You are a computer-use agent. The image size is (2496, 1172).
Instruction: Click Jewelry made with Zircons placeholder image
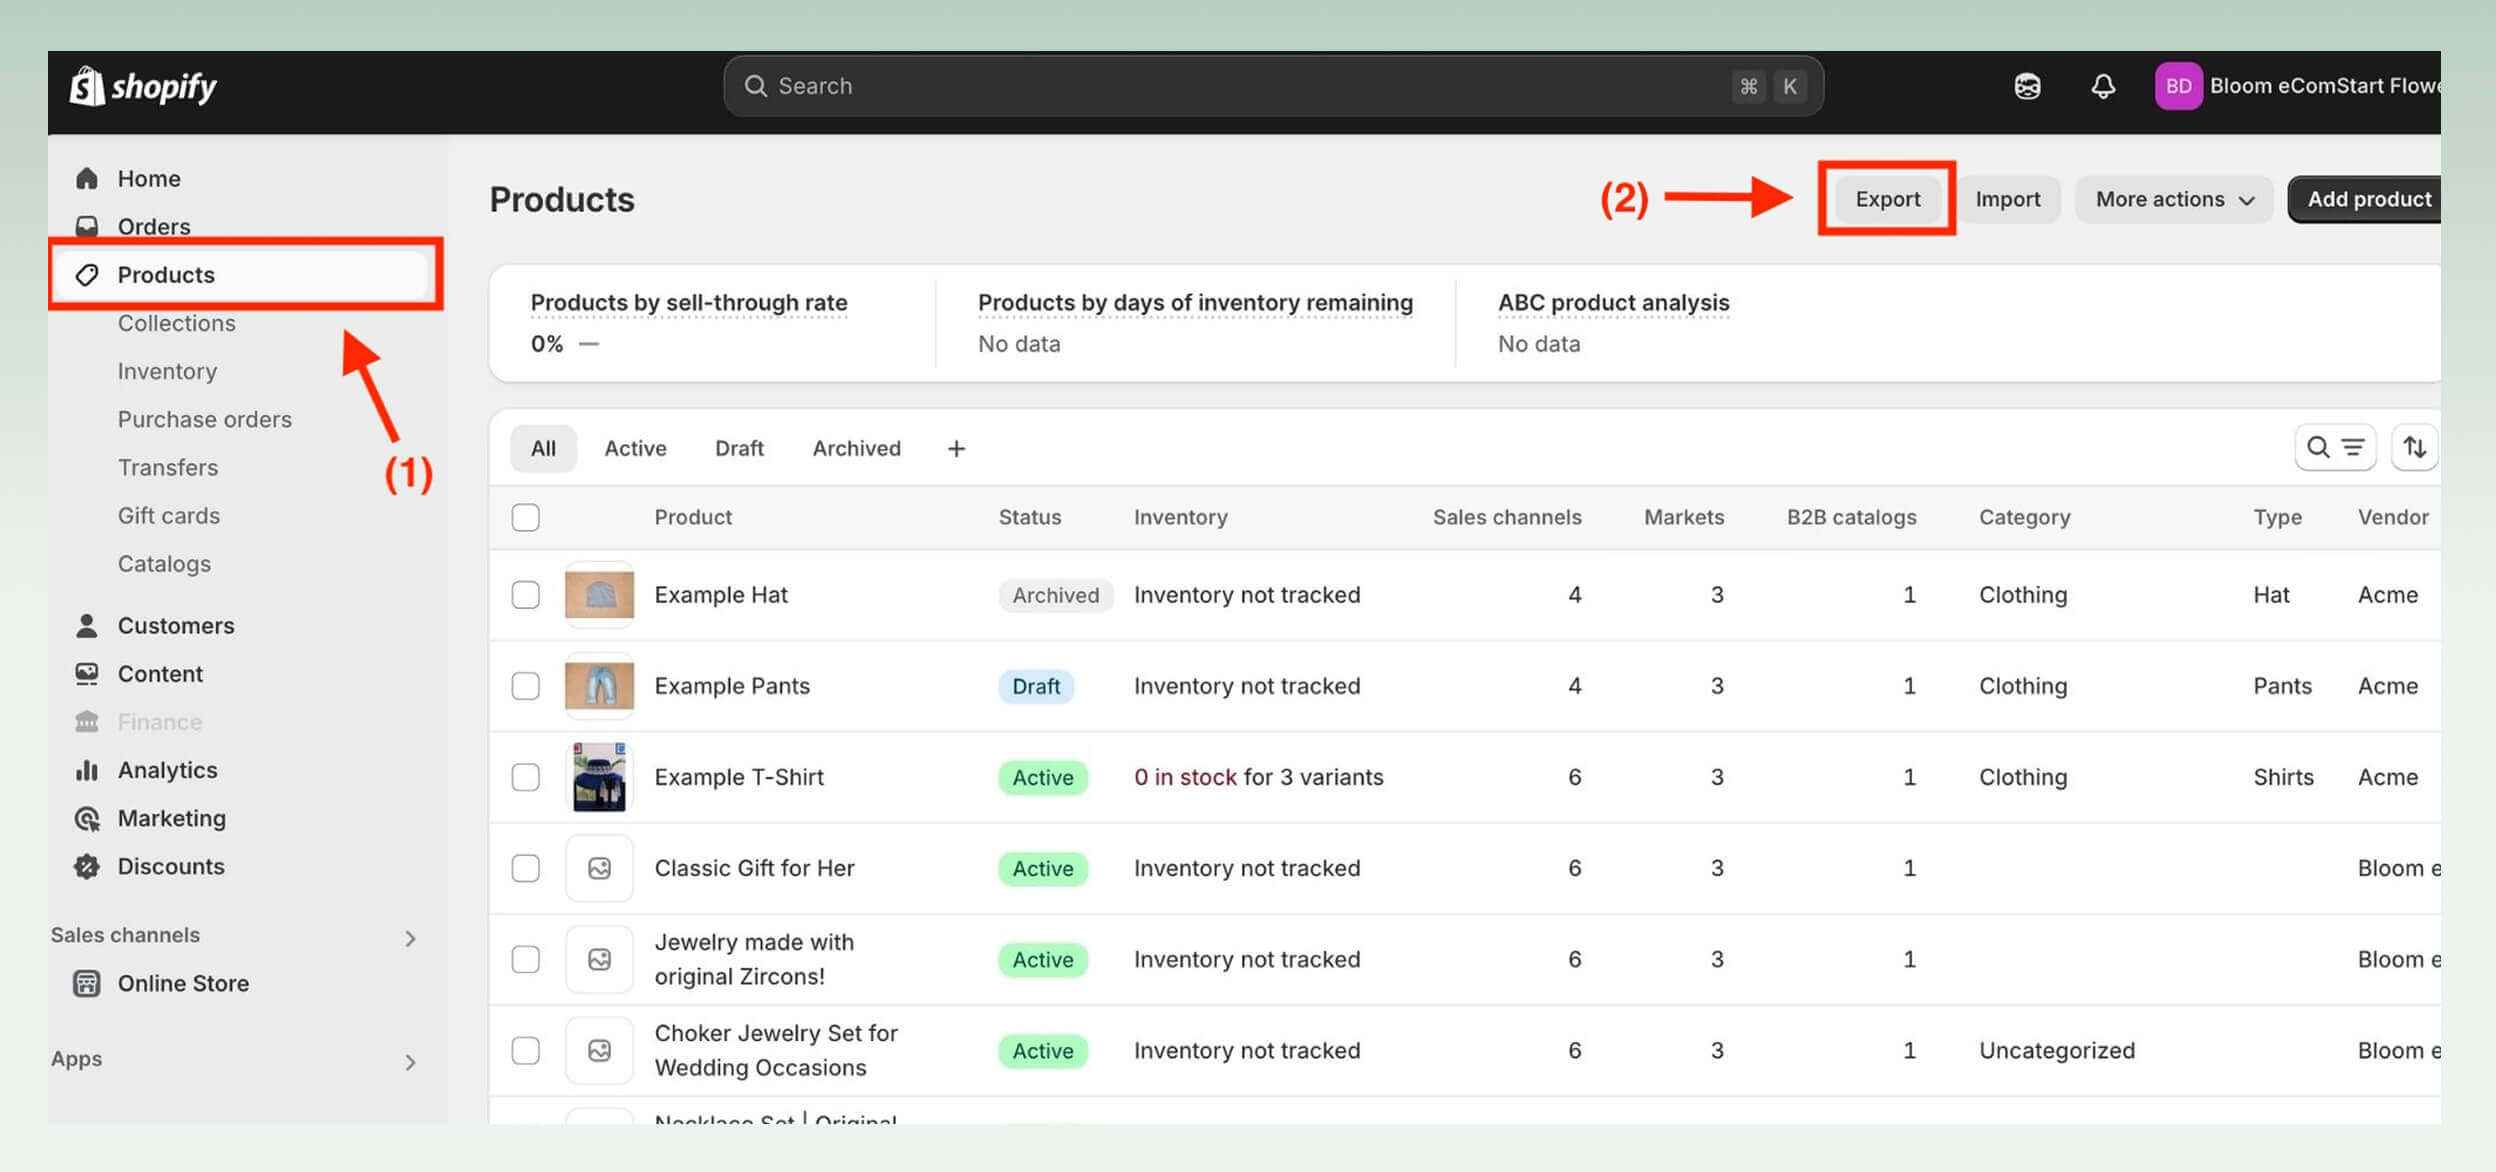[599, 959]
